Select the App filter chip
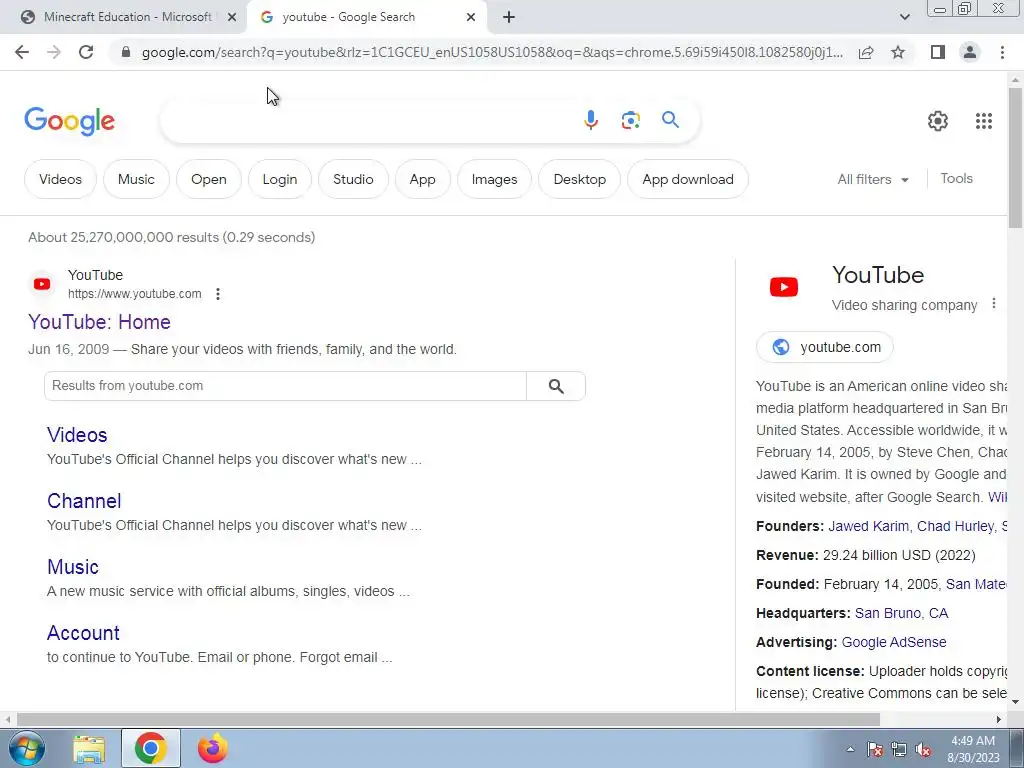Viewport: 1024px width, 768px height. tap(422, 179)
